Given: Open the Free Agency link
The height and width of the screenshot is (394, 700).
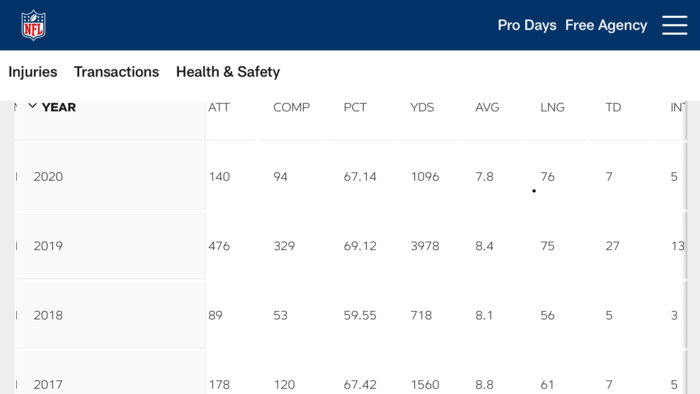Looking at the screenshot, I should pyautogui.click(x=606, y=25).
